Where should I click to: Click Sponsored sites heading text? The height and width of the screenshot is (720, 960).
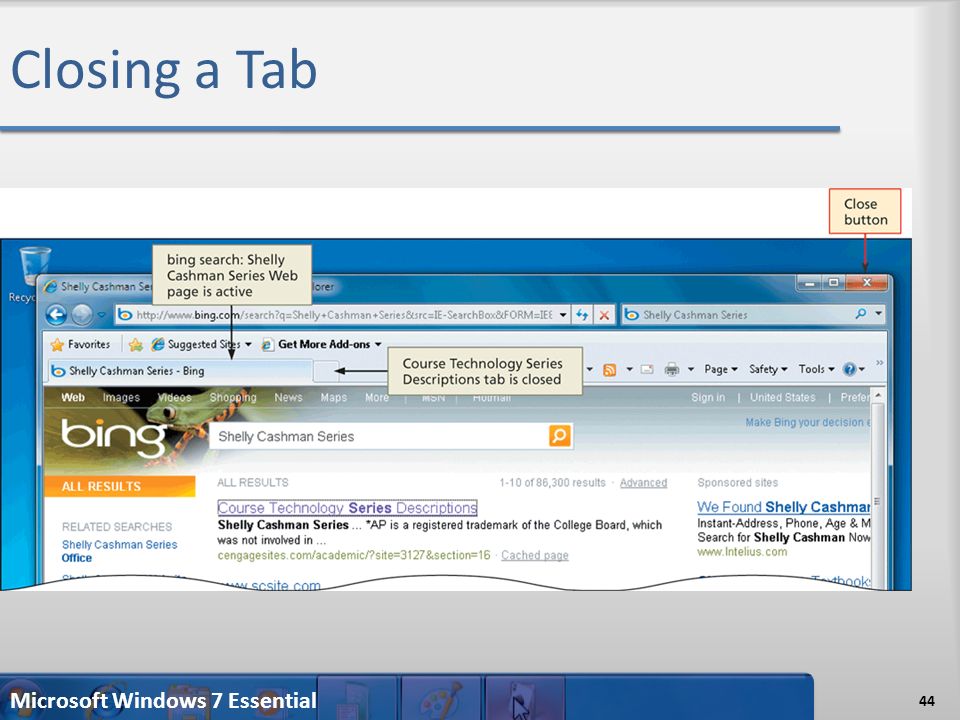tap(737, 482)
